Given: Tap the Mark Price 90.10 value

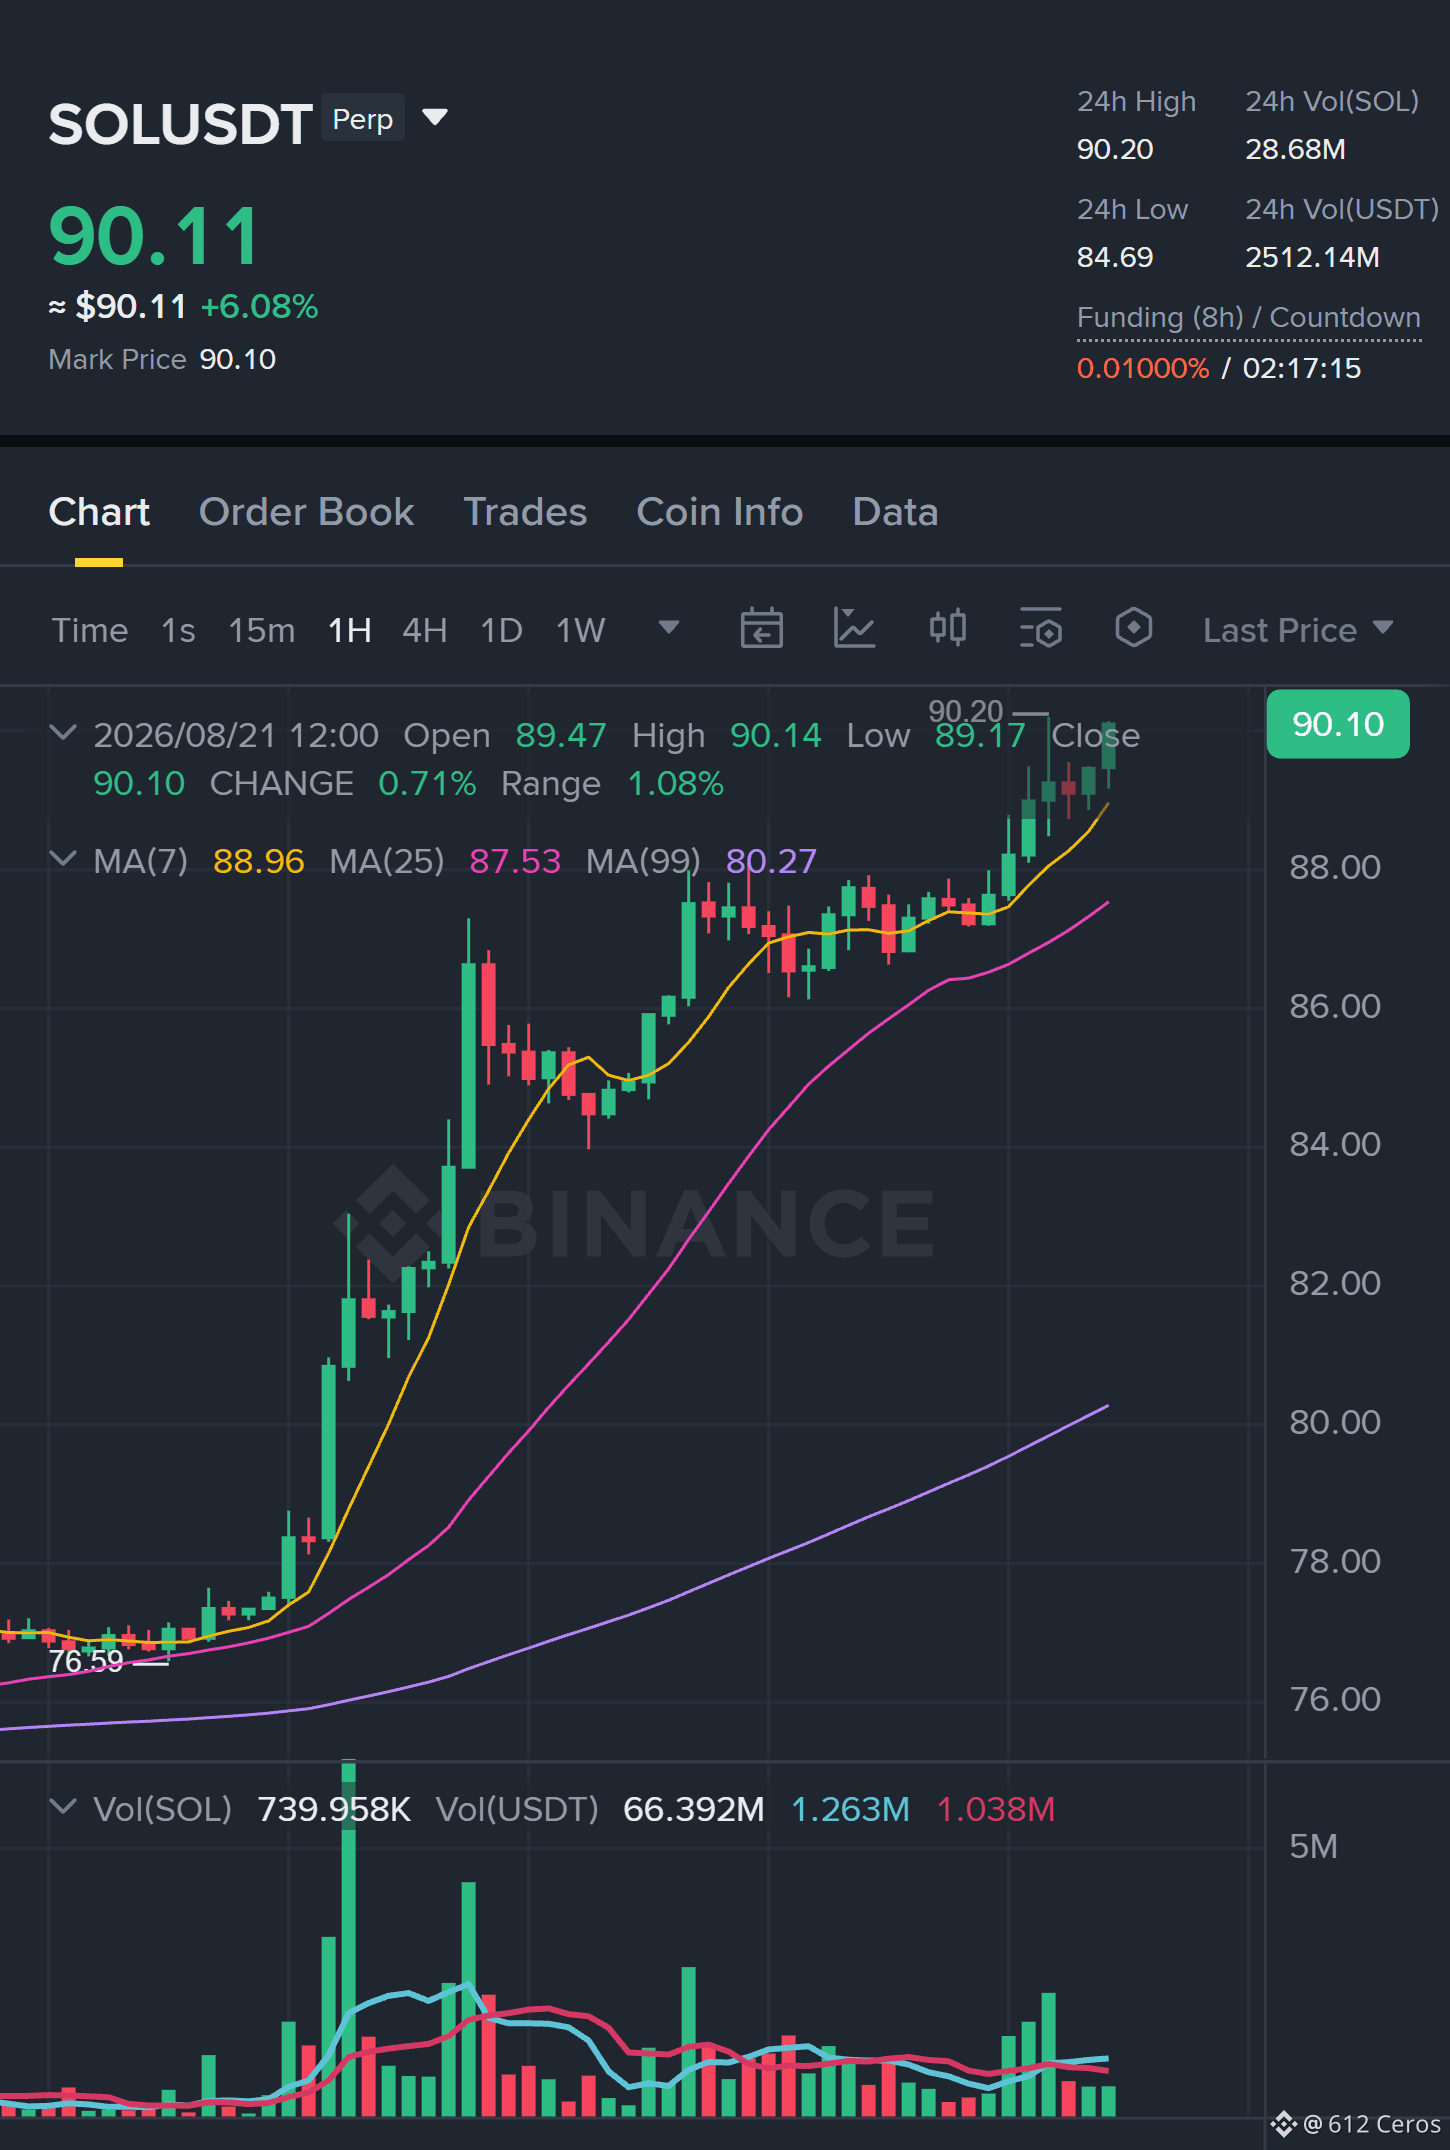Looking at the screenshot, I should click(238, 360).
